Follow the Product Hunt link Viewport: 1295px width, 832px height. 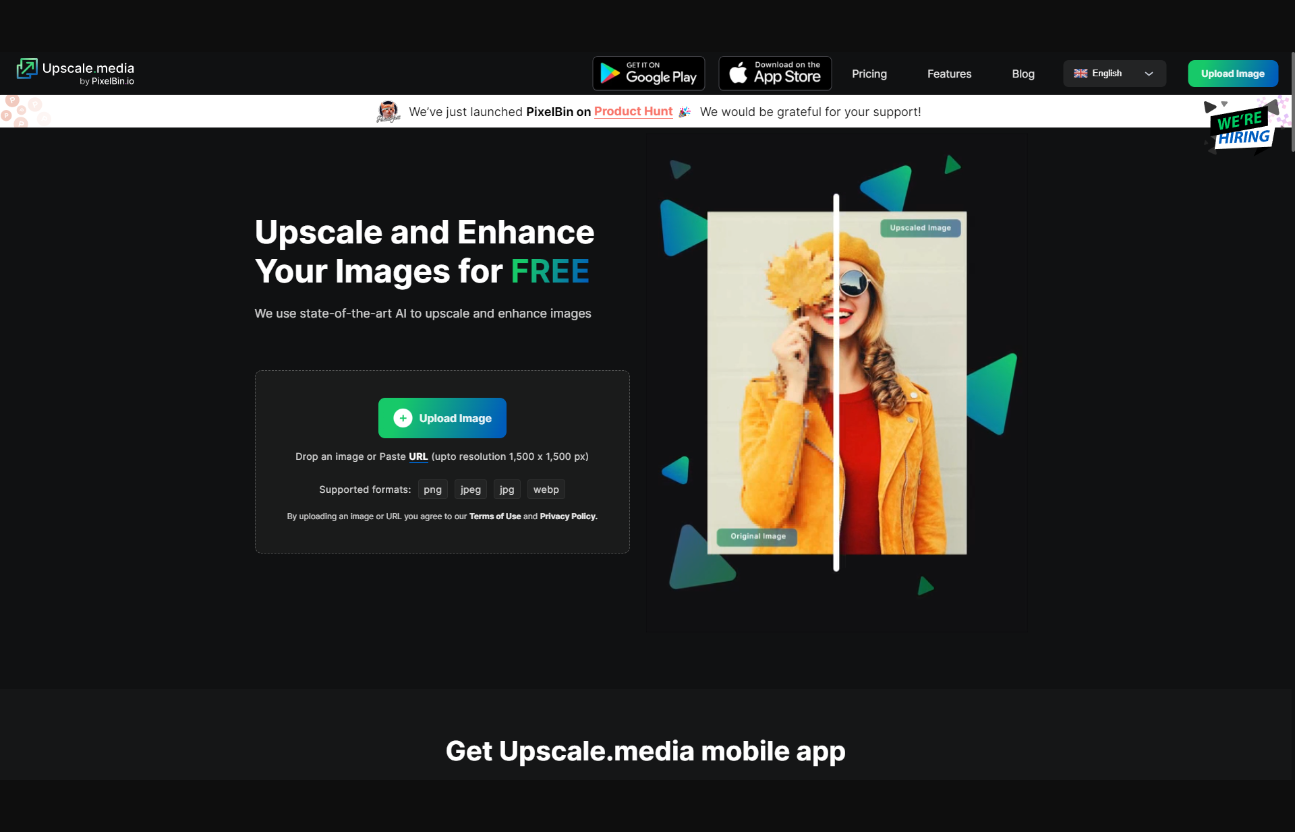633,112
